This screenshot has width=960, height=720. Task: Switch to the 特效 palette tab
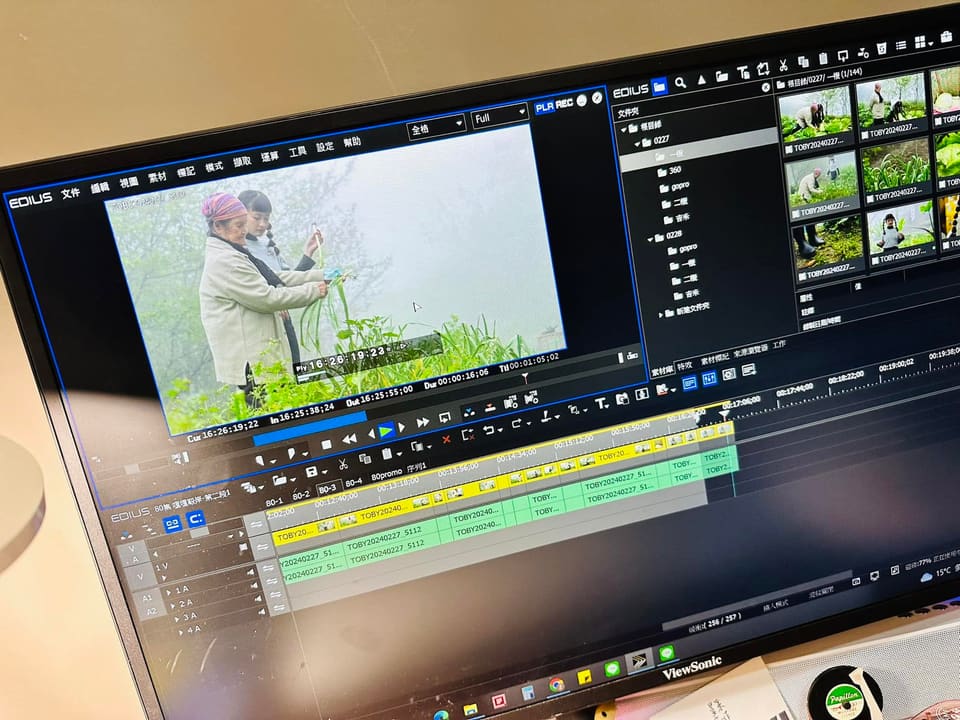684,365
